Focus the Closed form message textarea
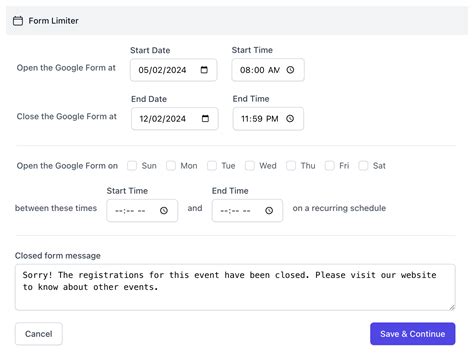The height and width of the screenshot is (361, 474). tap(235, 287)
